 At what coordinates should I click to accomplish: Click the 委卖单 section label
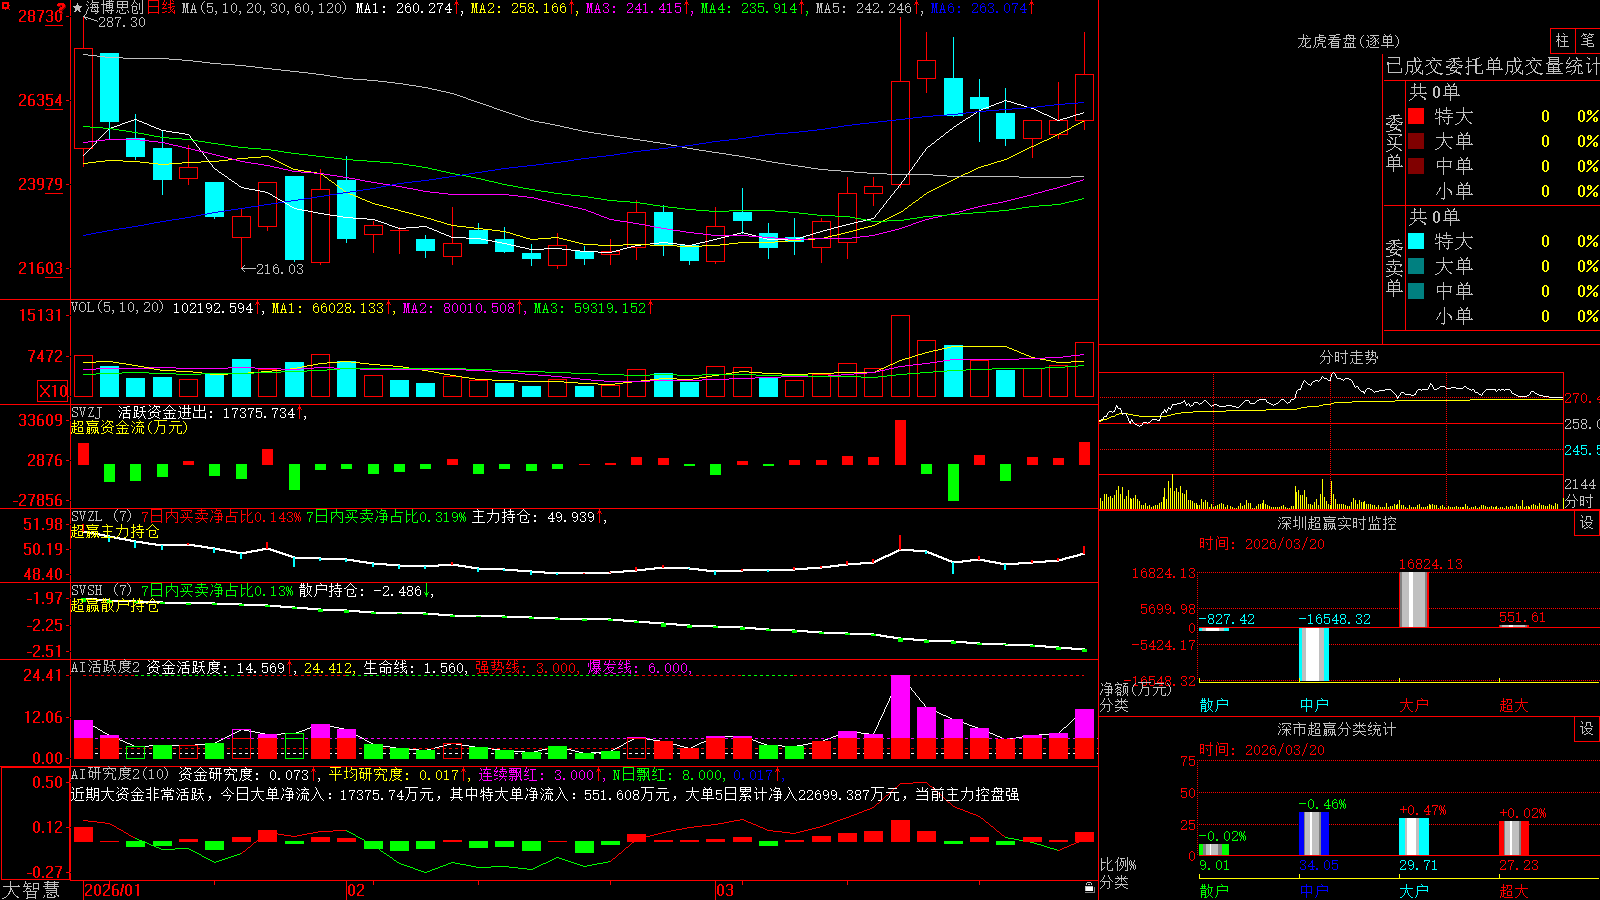(1394, 267)
